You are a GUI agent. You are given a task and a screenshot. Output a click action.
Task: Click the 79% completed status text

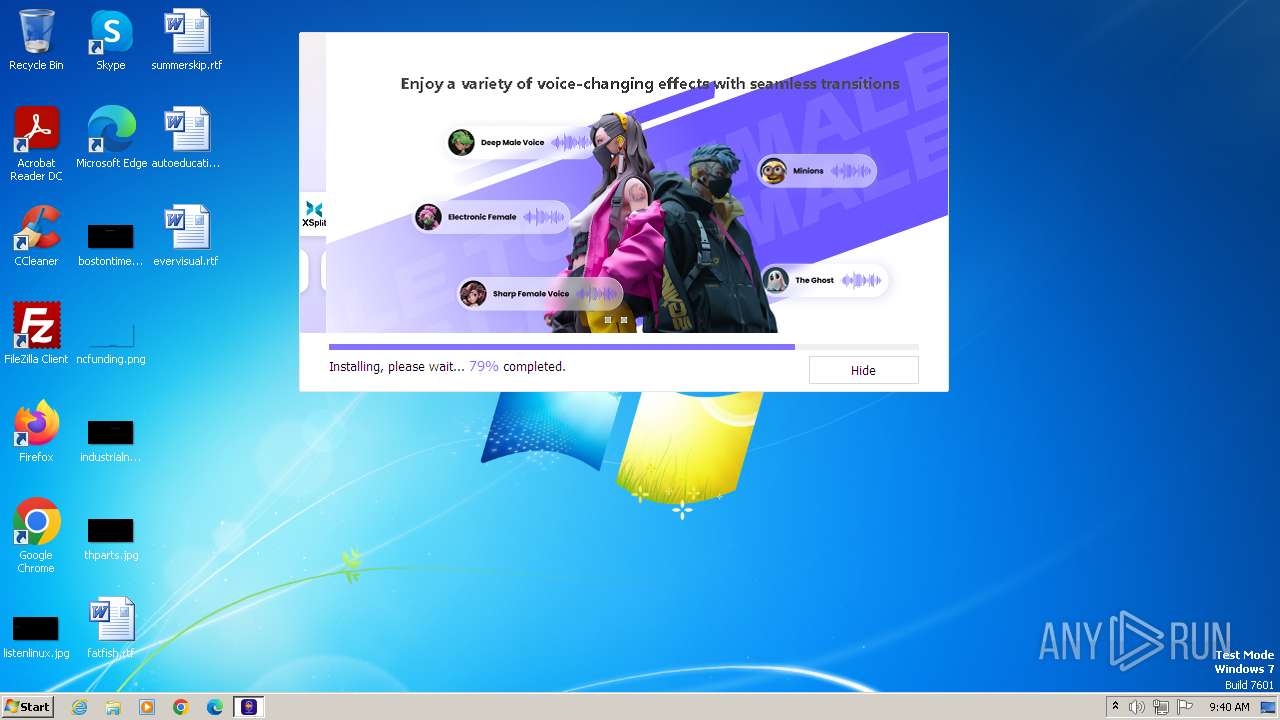[x=517, y=367]
